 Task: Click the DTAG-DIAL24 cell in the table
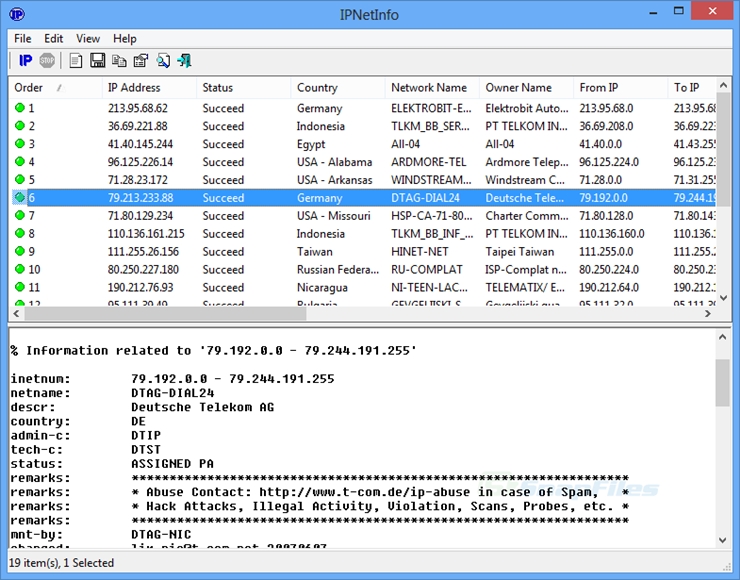tap(425, 198)
